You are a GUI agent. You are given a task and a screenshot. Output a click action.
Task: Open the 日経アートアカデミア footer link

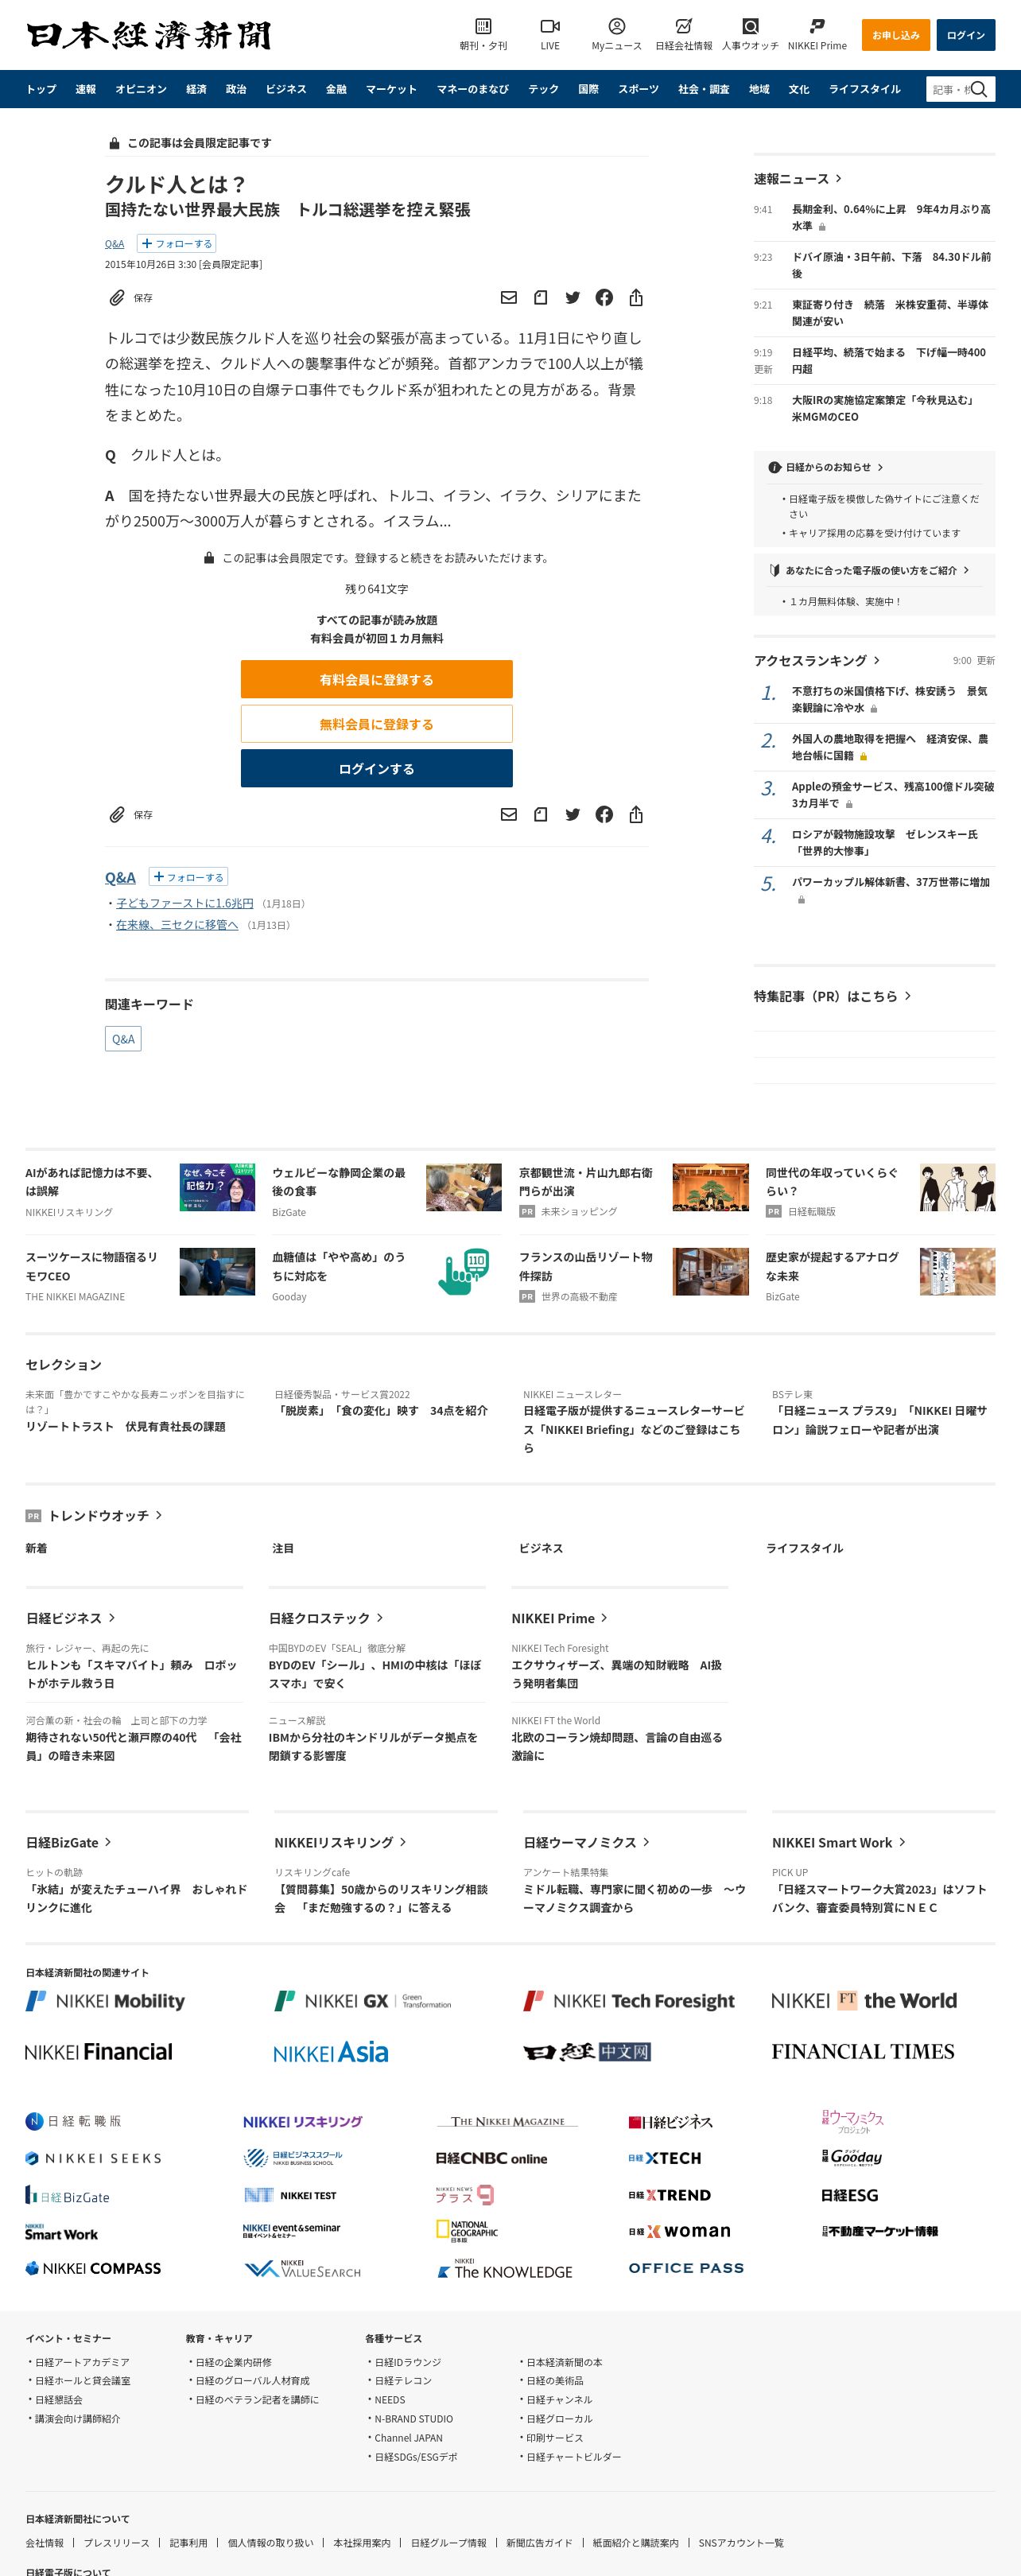coord(82,2363)
